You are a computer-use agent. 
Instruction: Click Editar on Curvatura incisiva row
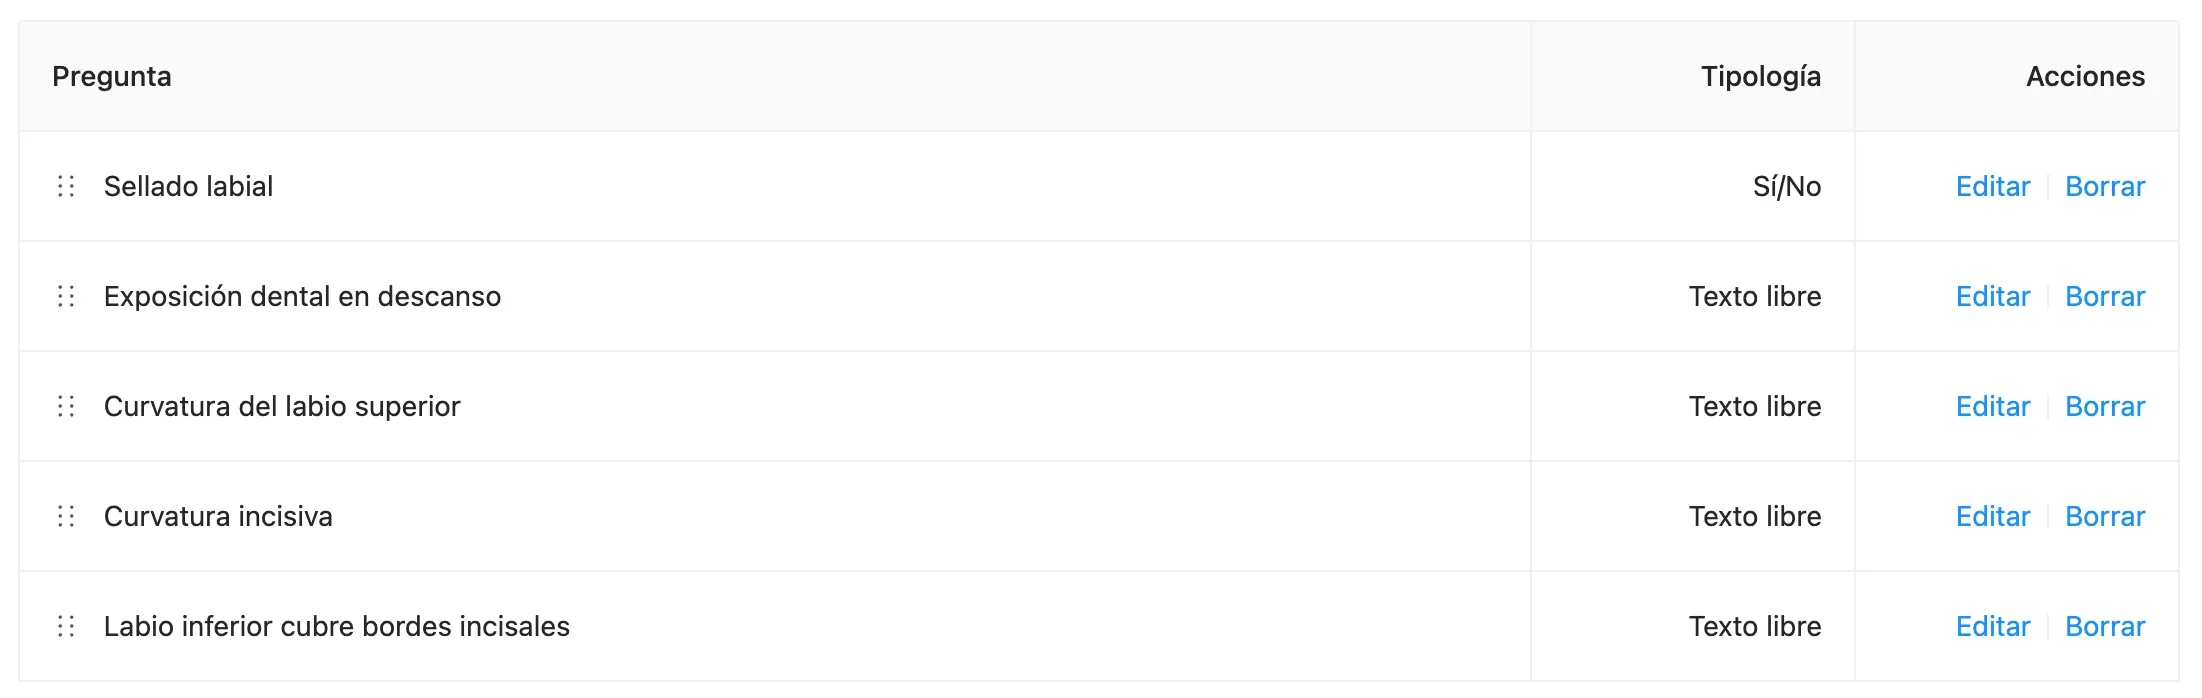coord(1992,516)
